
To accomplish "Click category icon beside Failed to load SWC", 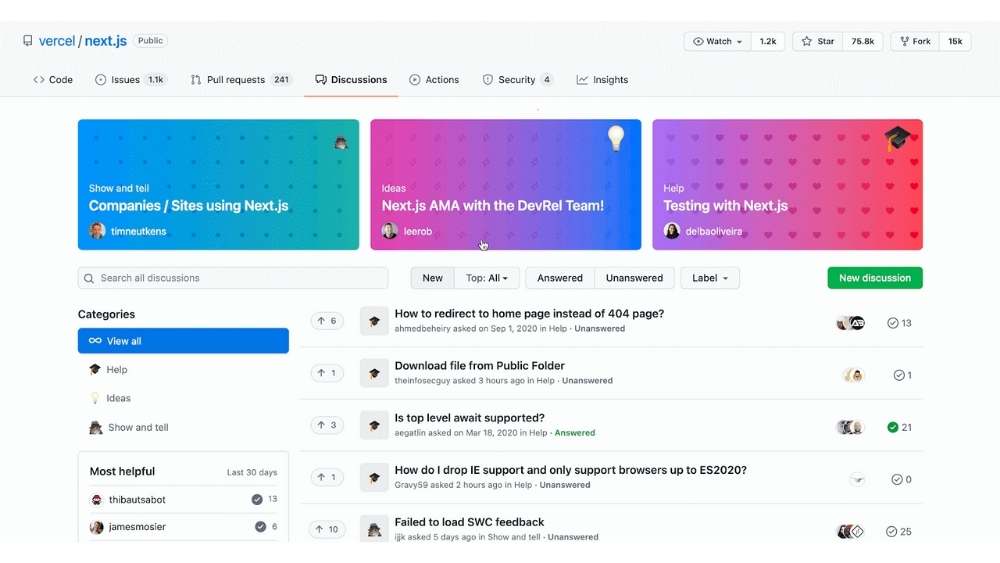I will tap(374, 529).
